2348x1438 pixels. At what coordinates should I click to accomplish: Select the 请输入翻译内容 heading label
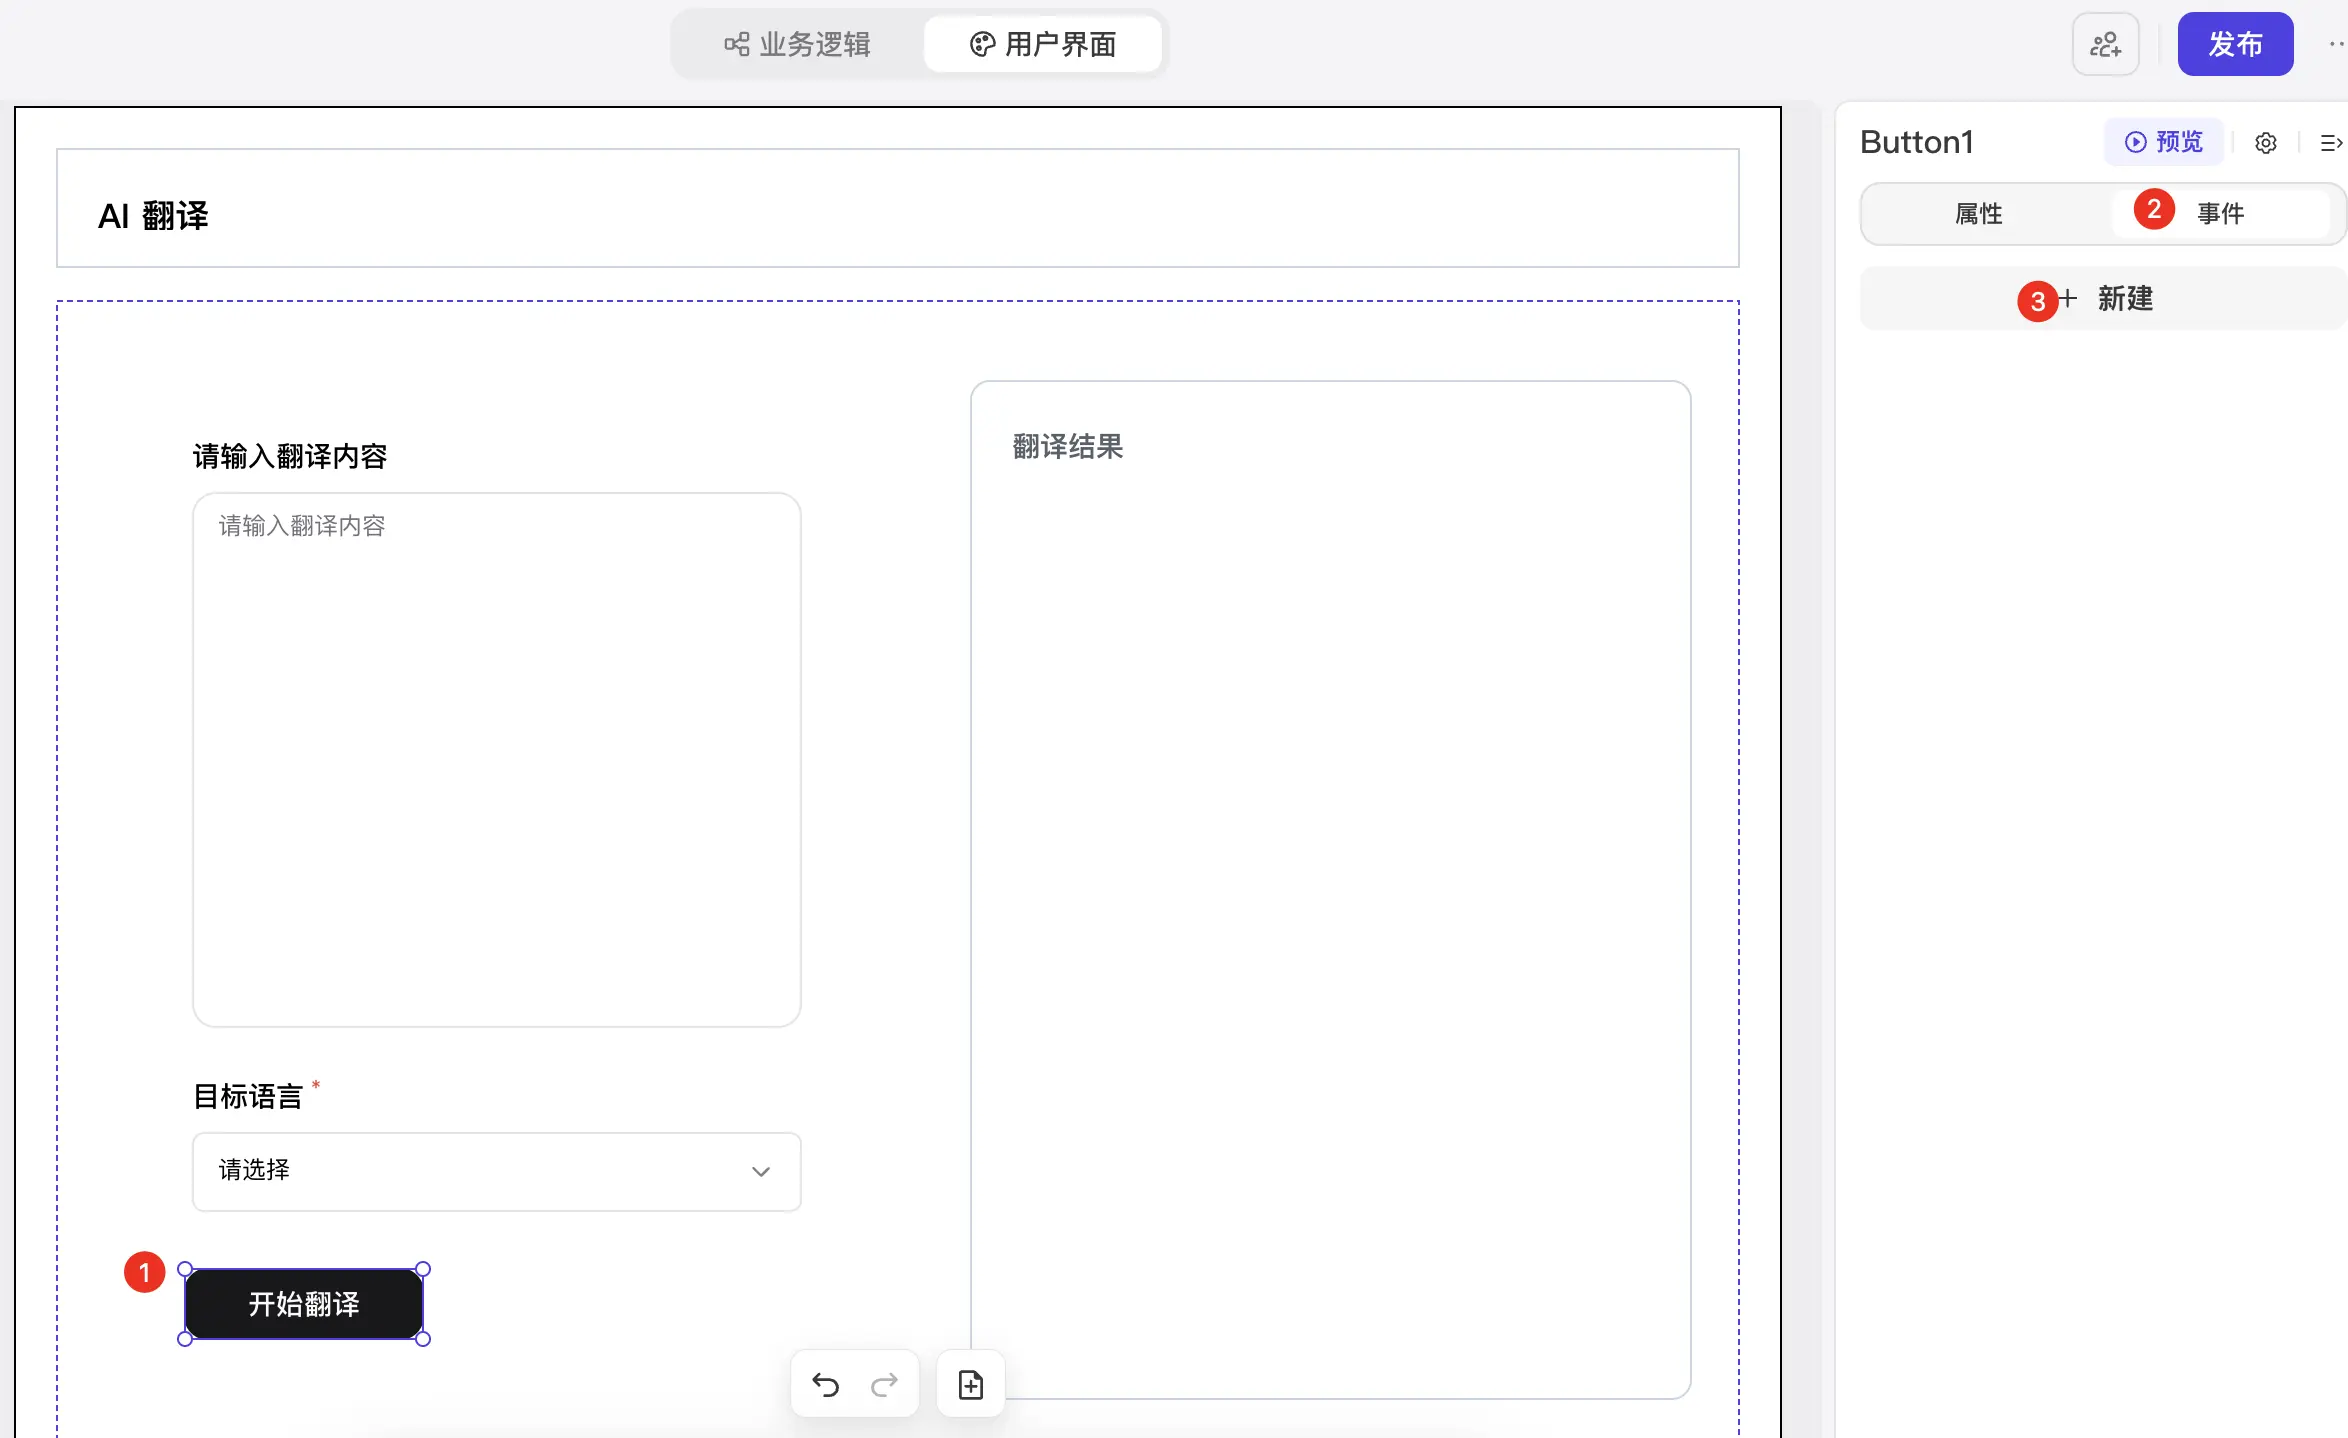pos(290,456)
